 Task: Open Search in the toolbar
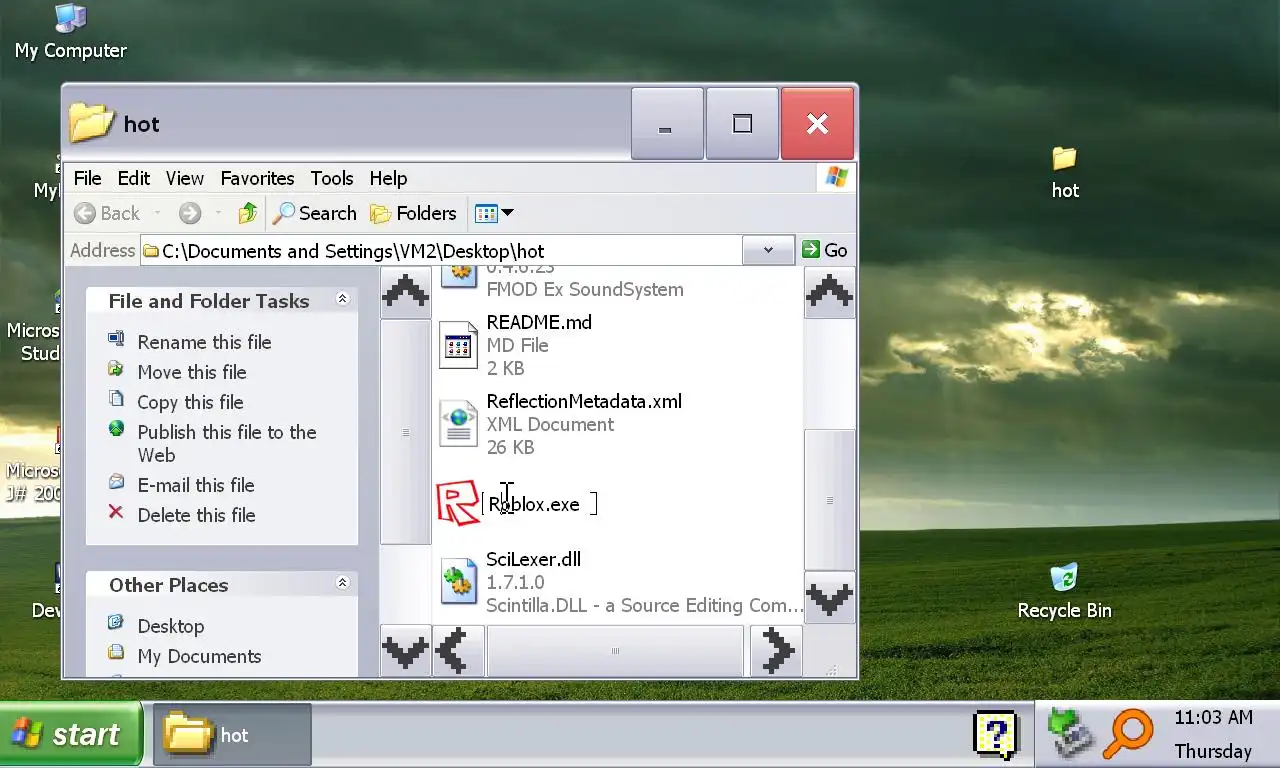(x=315, y=213)
